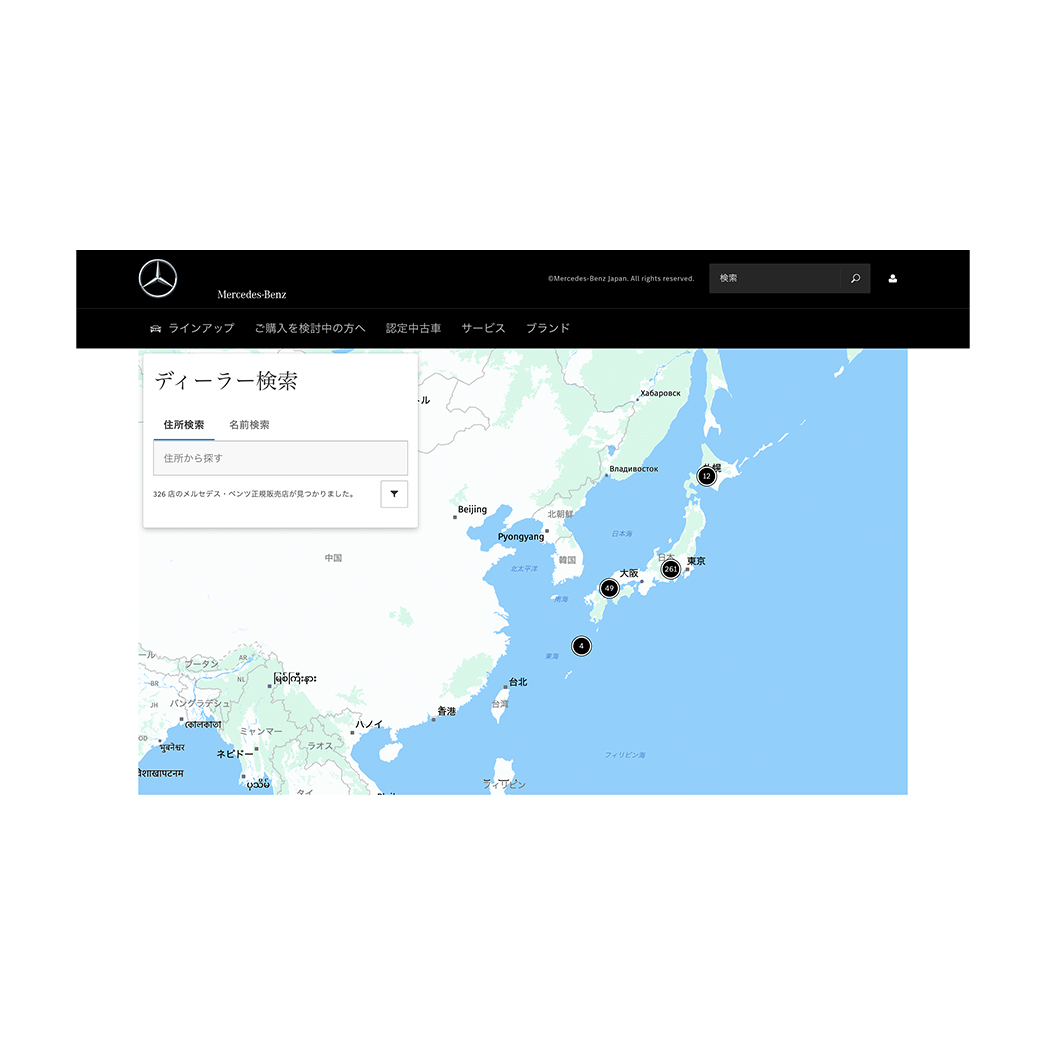
Task: Switch to the 住所検索 tab
Action: pos(184,425)
